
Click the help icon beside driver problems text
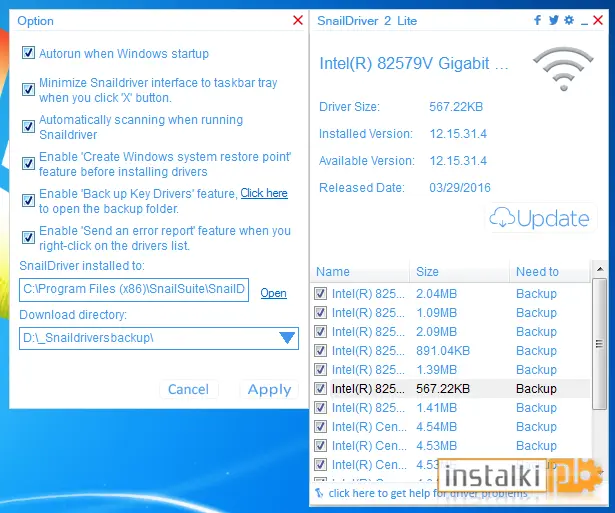(x=319, y=493)
